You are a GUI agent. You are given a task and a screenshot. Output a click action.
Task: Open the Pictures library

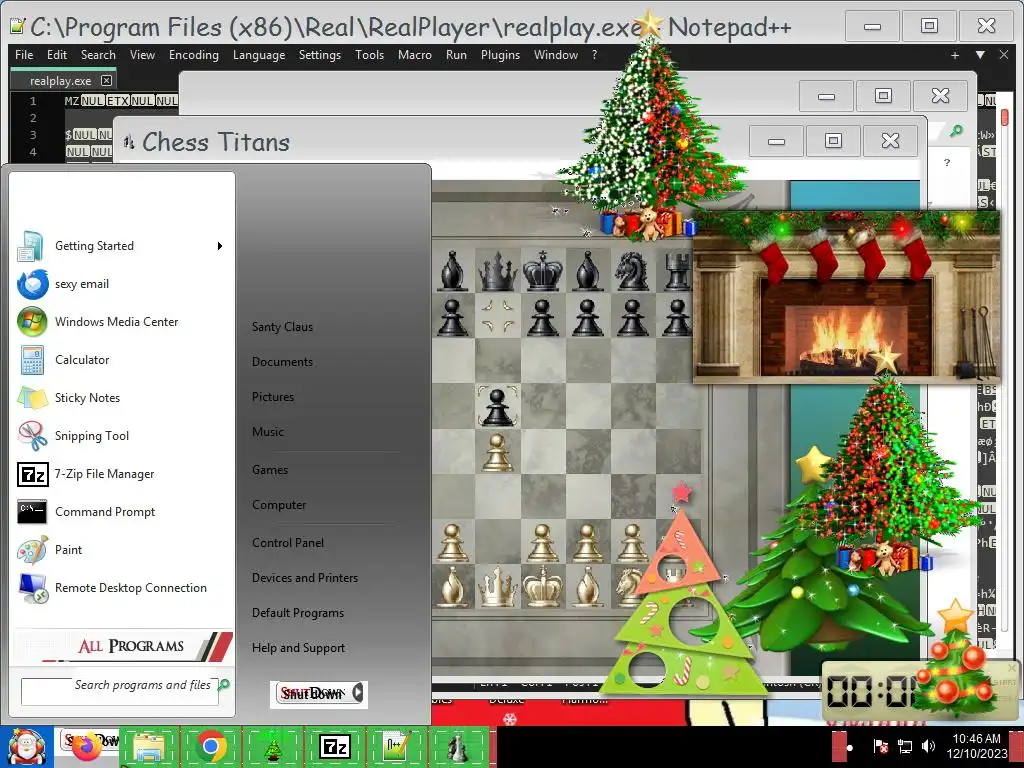pos(273,397)
